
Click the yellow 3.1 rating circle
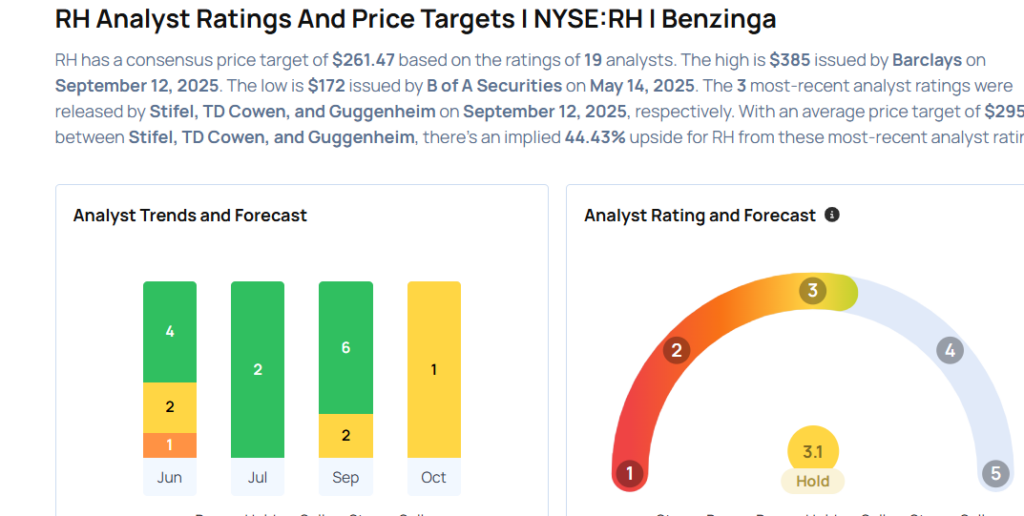pos(813,452)
